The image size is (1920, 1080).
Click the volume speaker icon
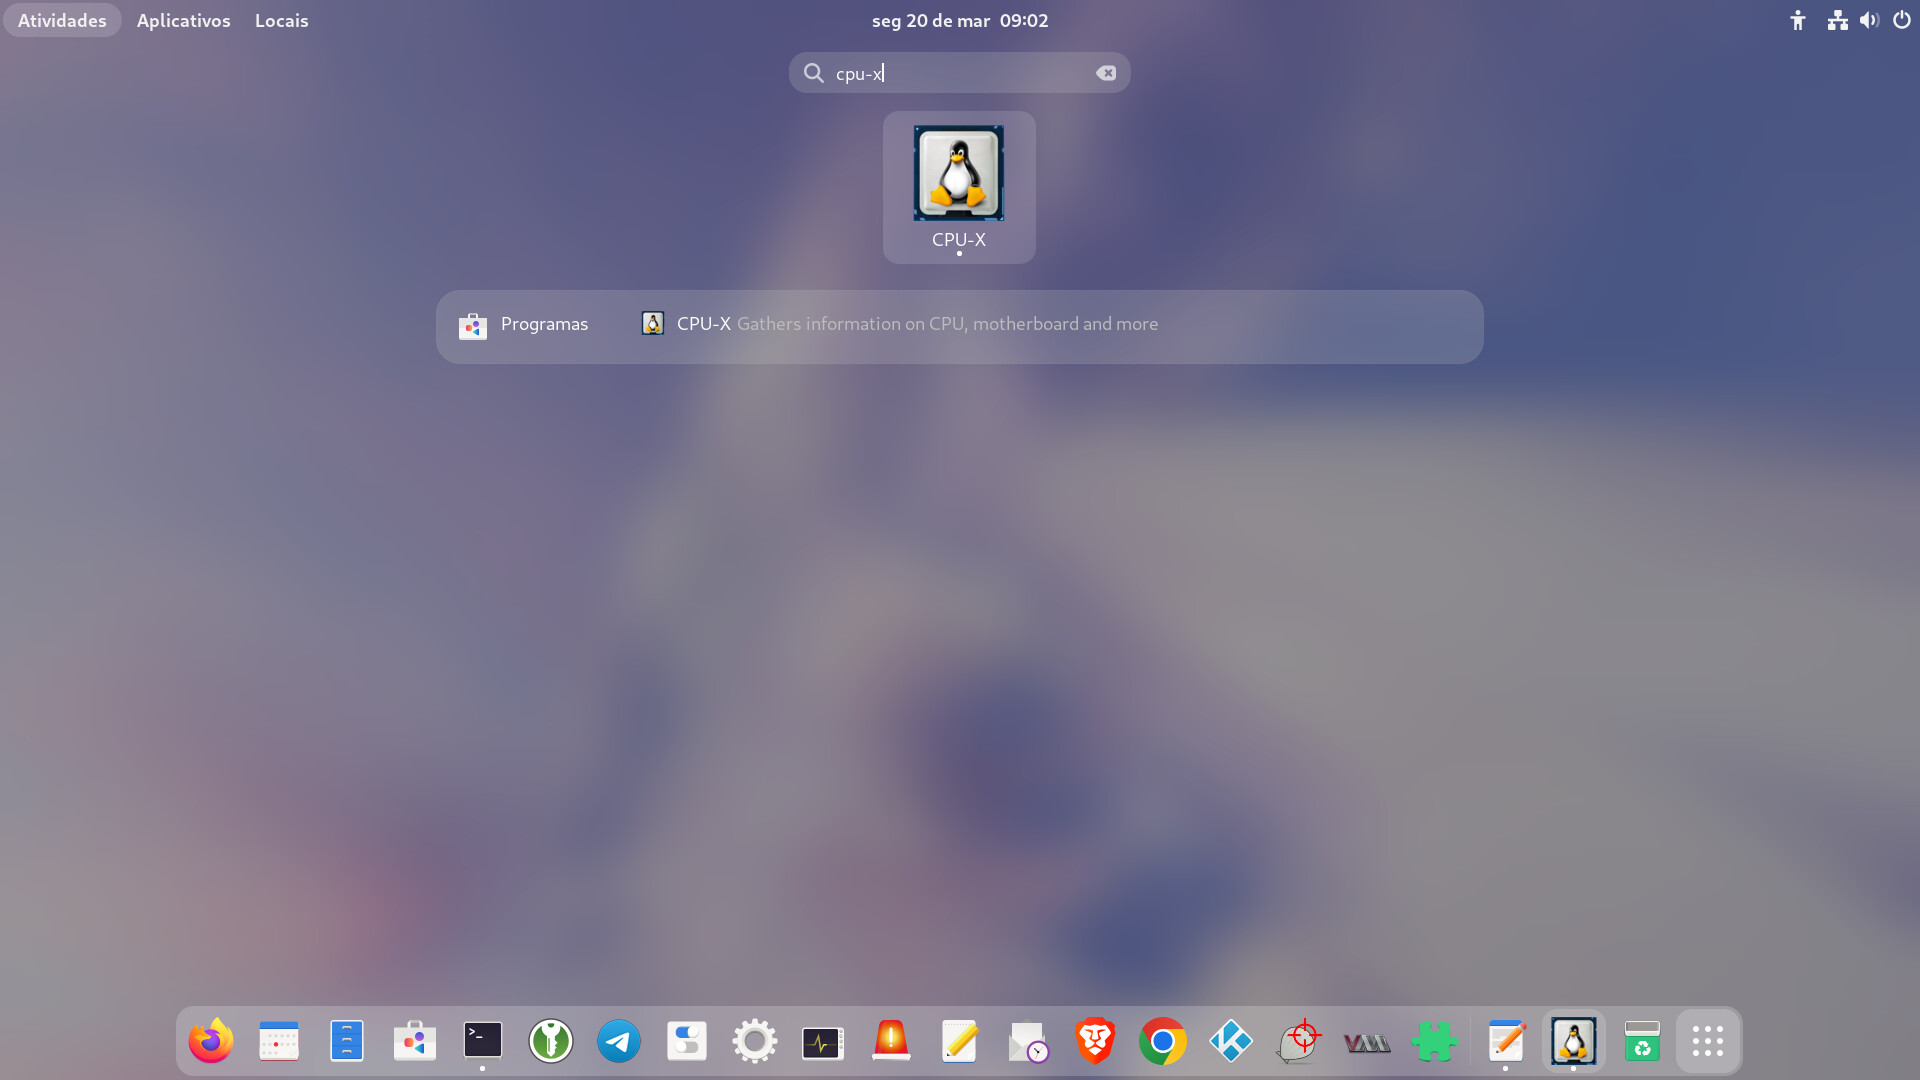(1869, 20)
